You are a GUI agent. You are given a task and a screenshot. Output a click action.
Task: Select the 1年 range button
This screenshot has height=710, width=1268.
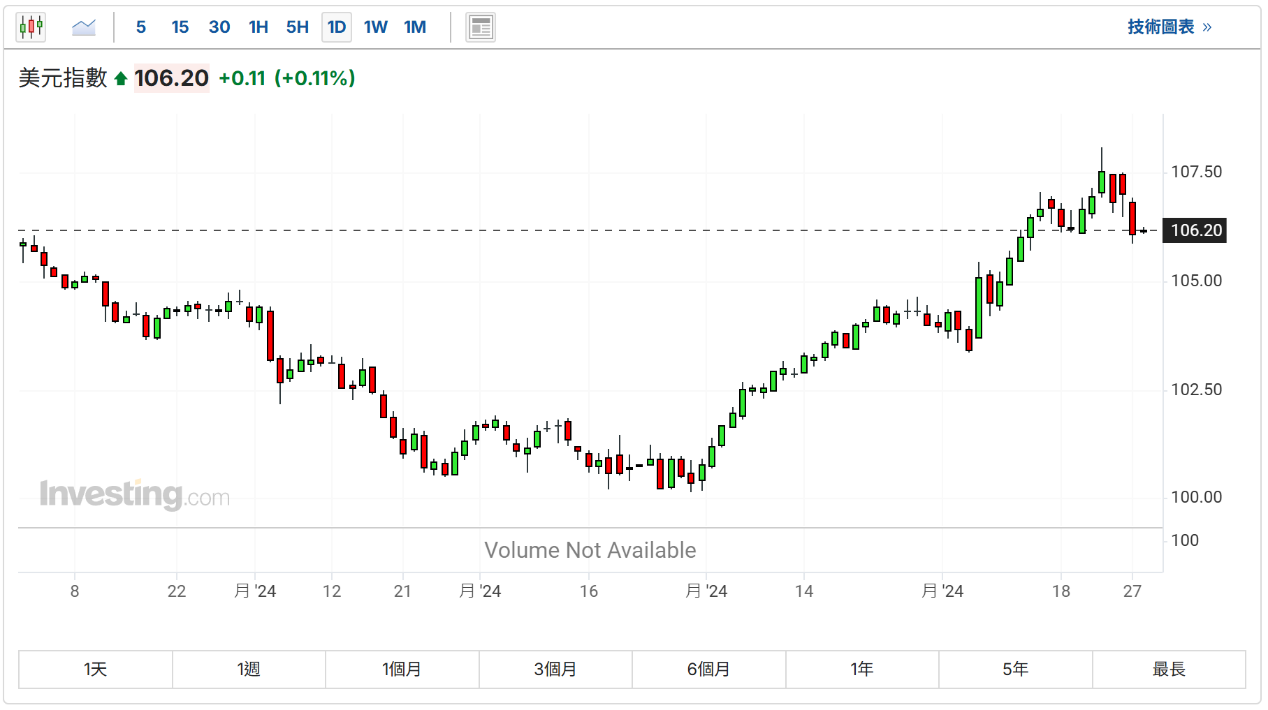pyautogui.click(x=862, y=669)
